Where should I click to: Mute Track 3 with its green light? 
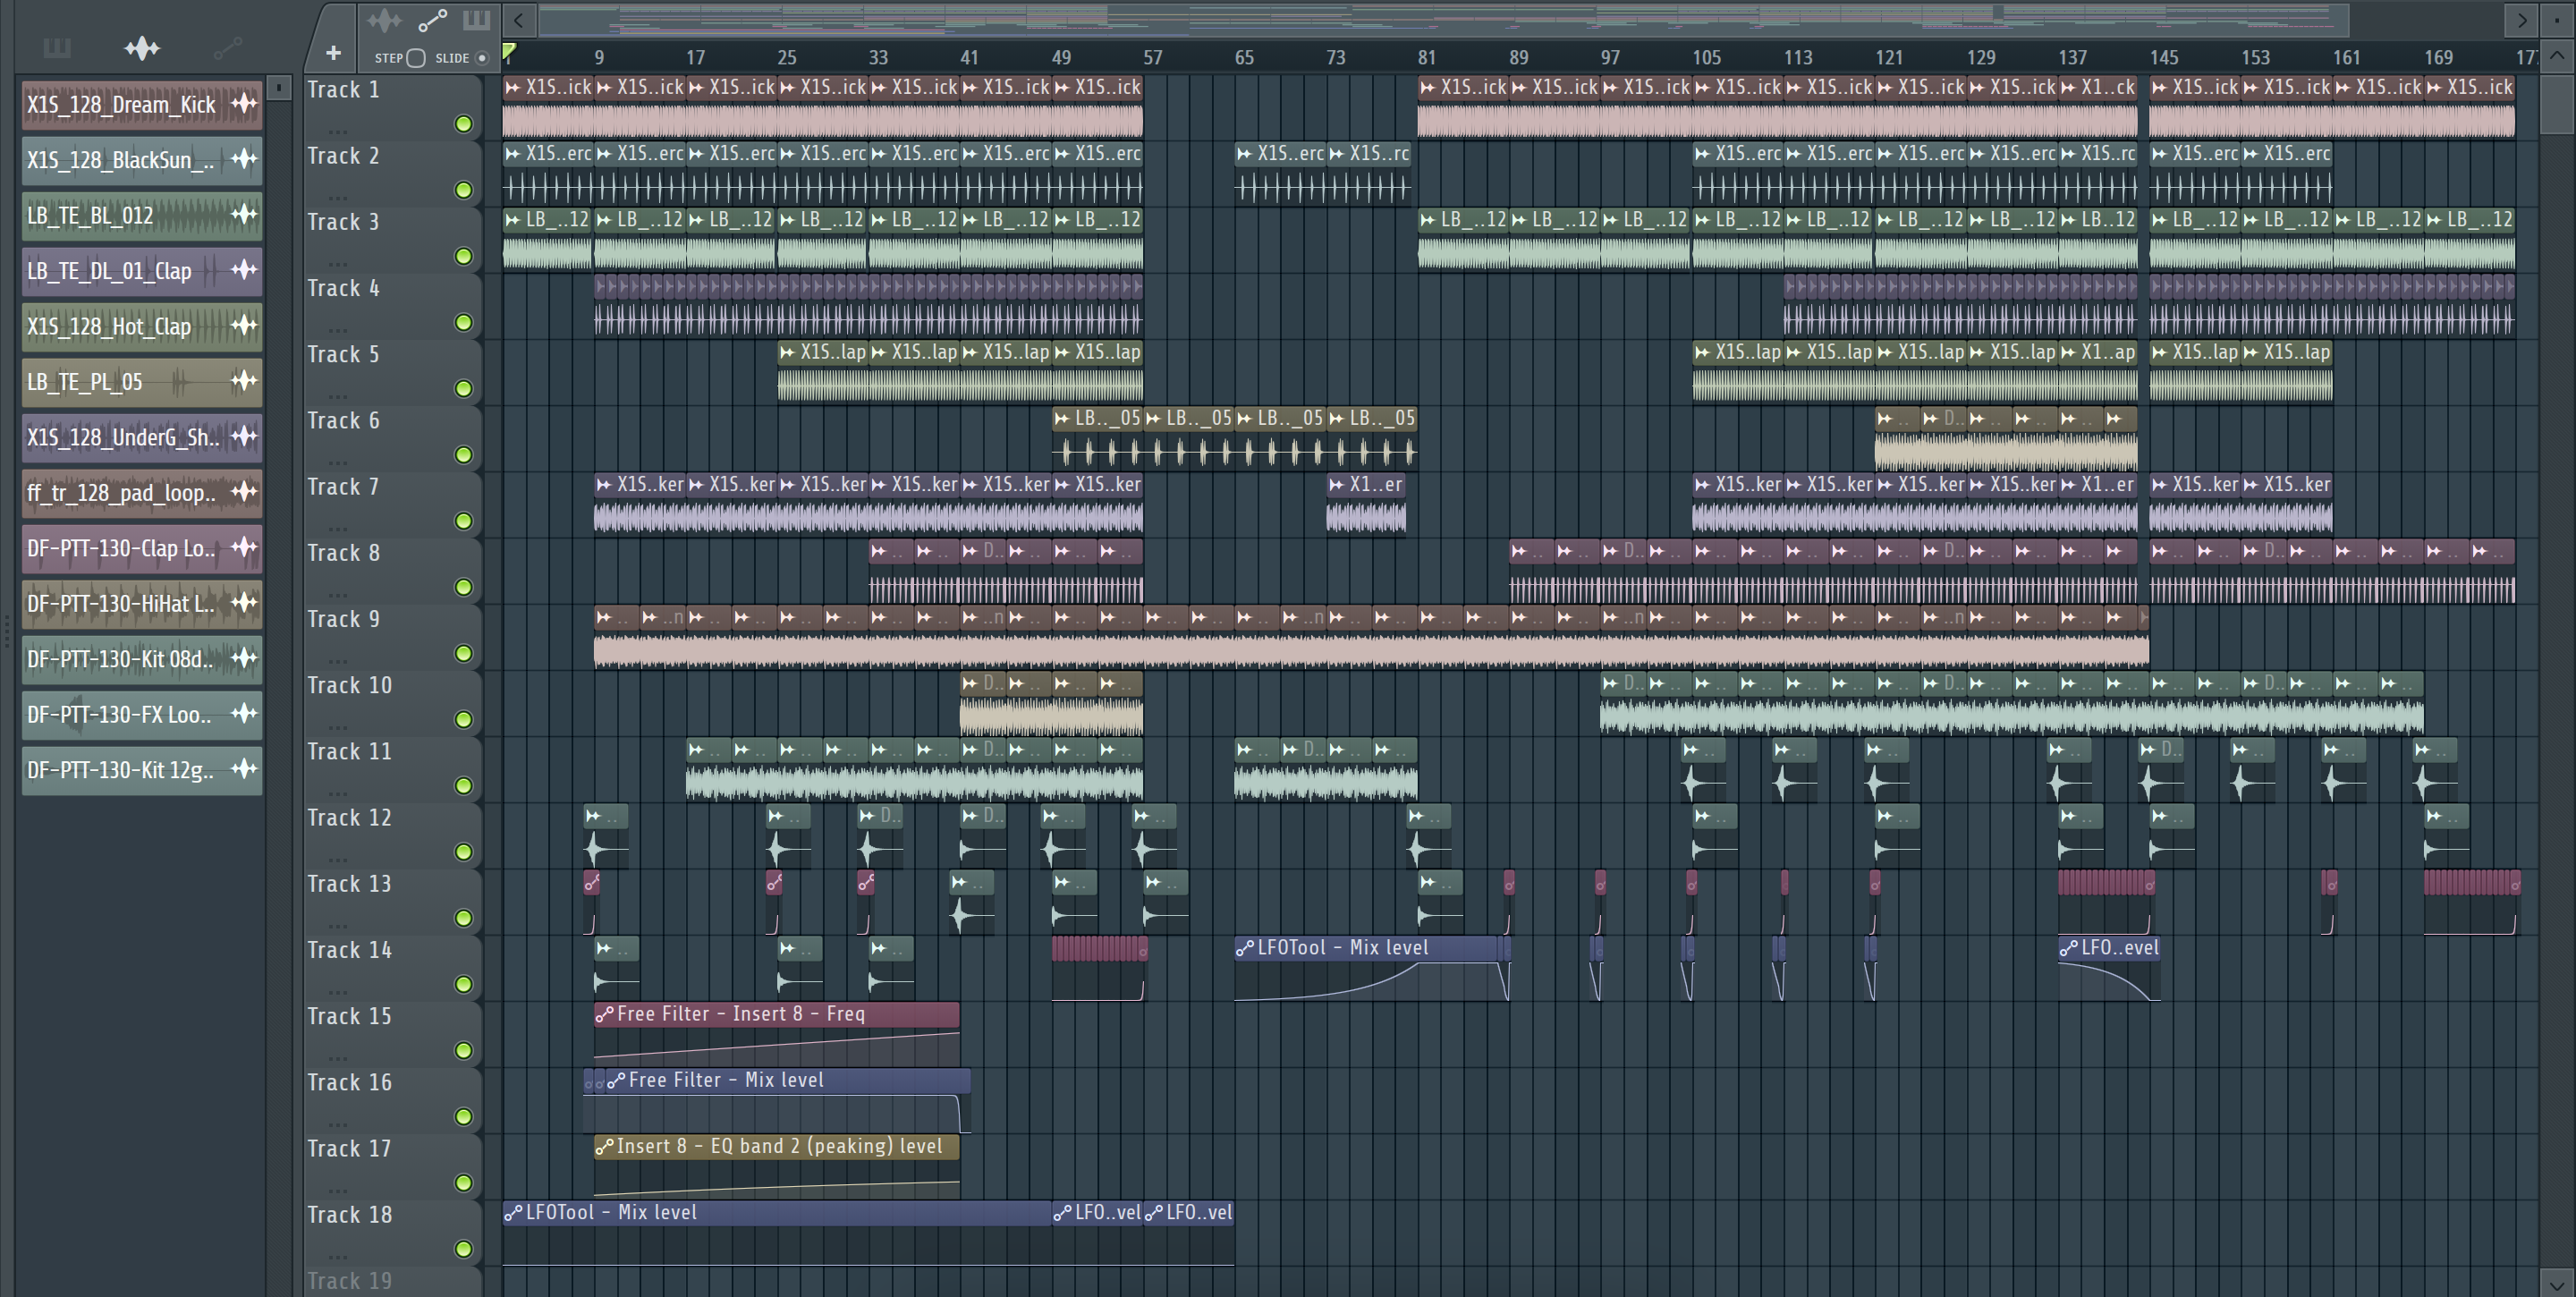[463, 256]
